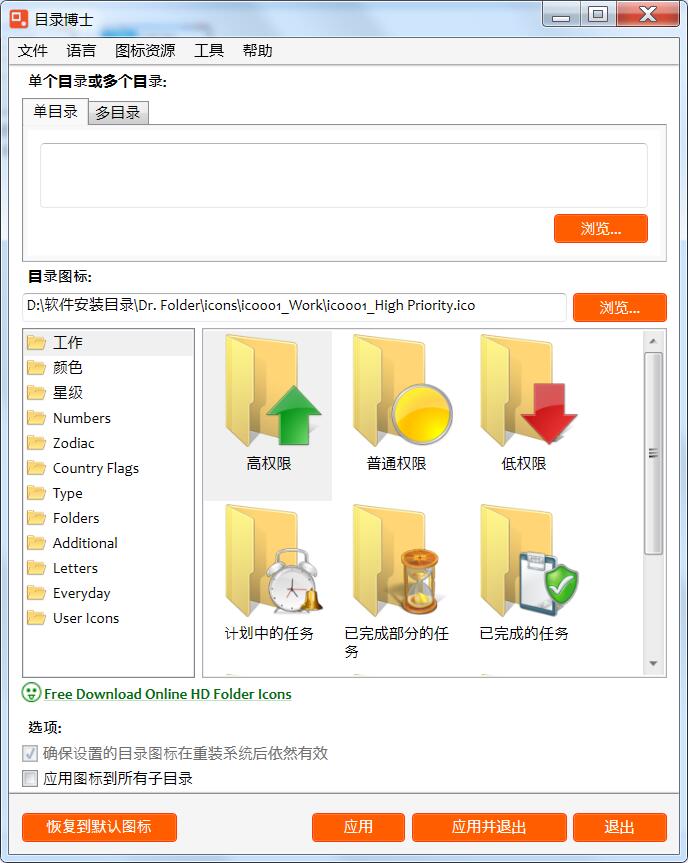Click the 应用并退出 button
Image resolution: width=688 pixels, height=863 pixels.
[489, 827]
